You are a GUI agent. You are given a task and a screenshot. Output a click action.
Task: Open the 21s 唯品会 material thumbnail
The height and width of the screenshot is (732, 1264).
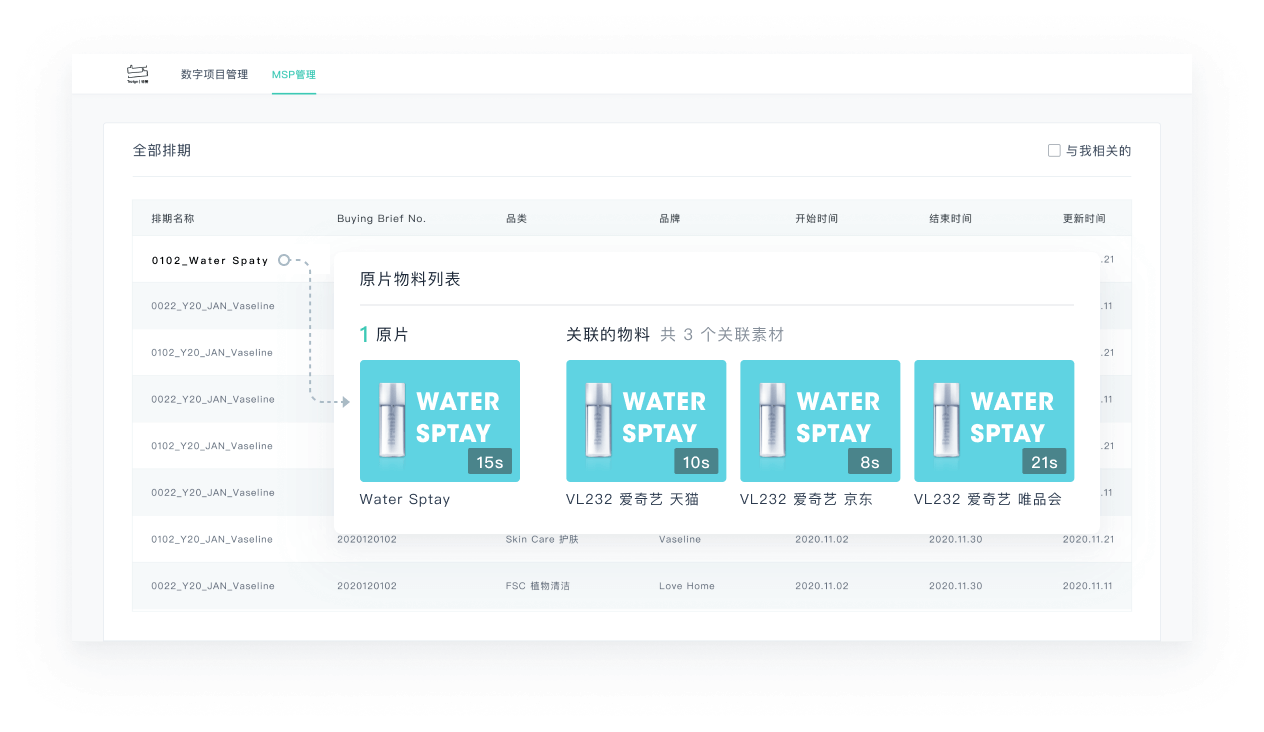click(x=994, y=421)
